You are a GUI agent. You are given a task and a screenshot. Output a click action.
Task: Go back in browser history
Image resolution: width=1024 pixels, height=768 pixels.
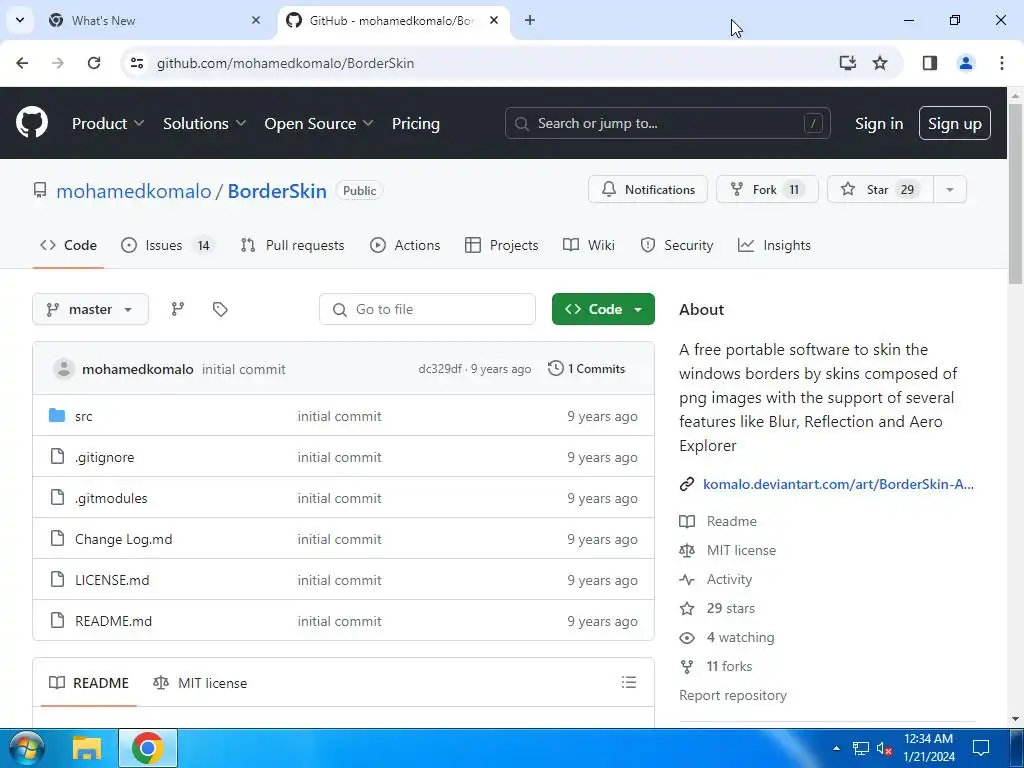coord(22,63)
